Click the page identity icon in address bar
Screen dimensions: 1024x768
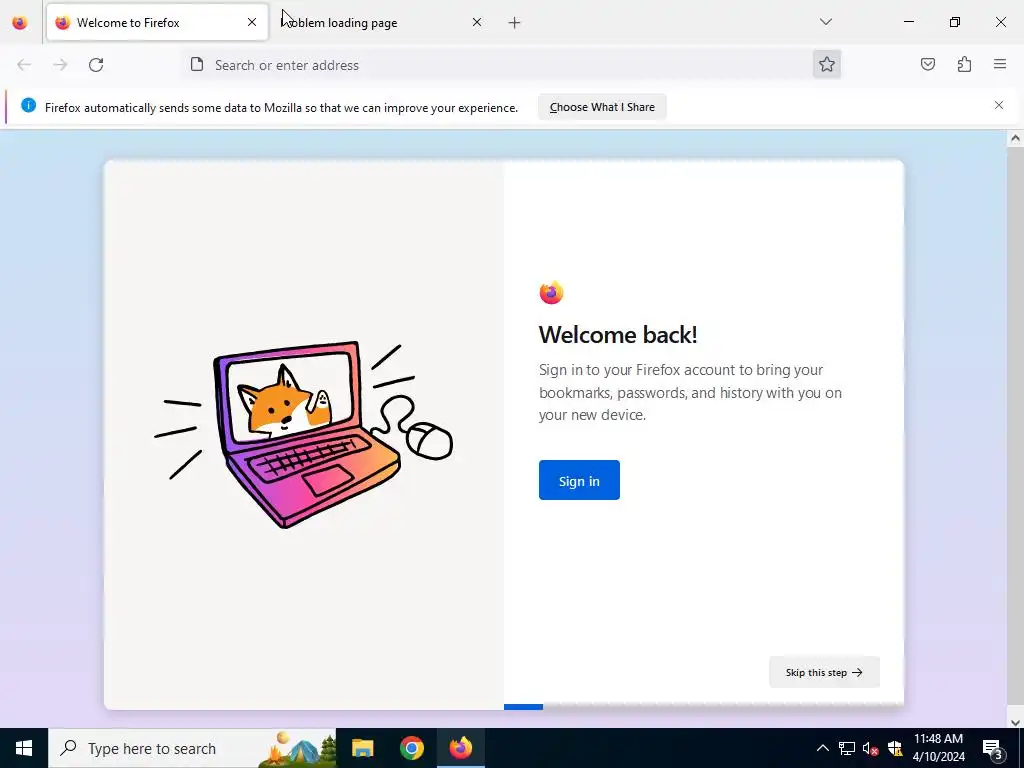197,64
